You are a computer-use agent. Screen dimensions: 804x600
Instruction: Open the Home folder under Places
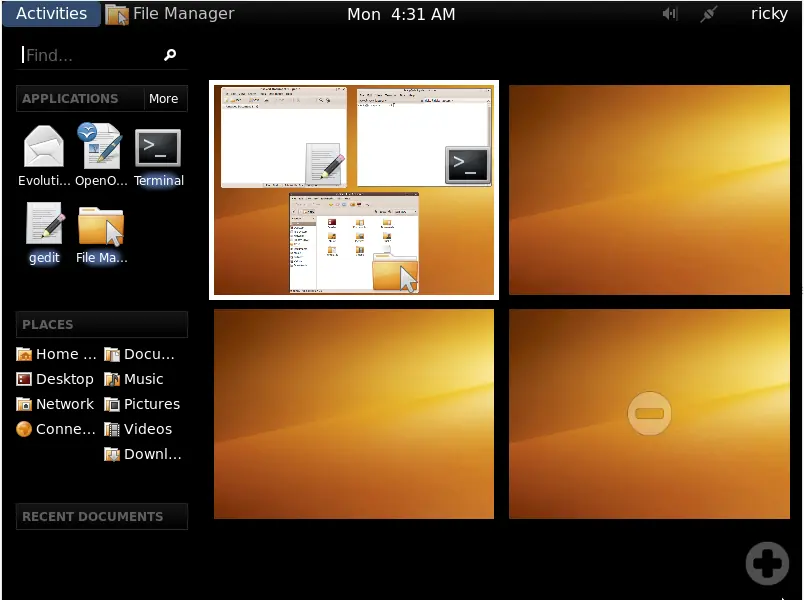[x=55, y=354]
